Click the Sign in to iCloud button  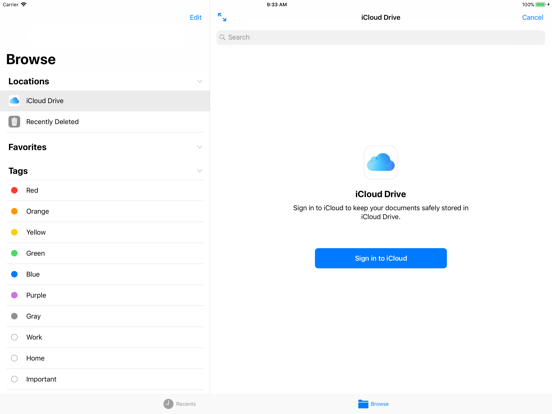click(x=381, y=258)
